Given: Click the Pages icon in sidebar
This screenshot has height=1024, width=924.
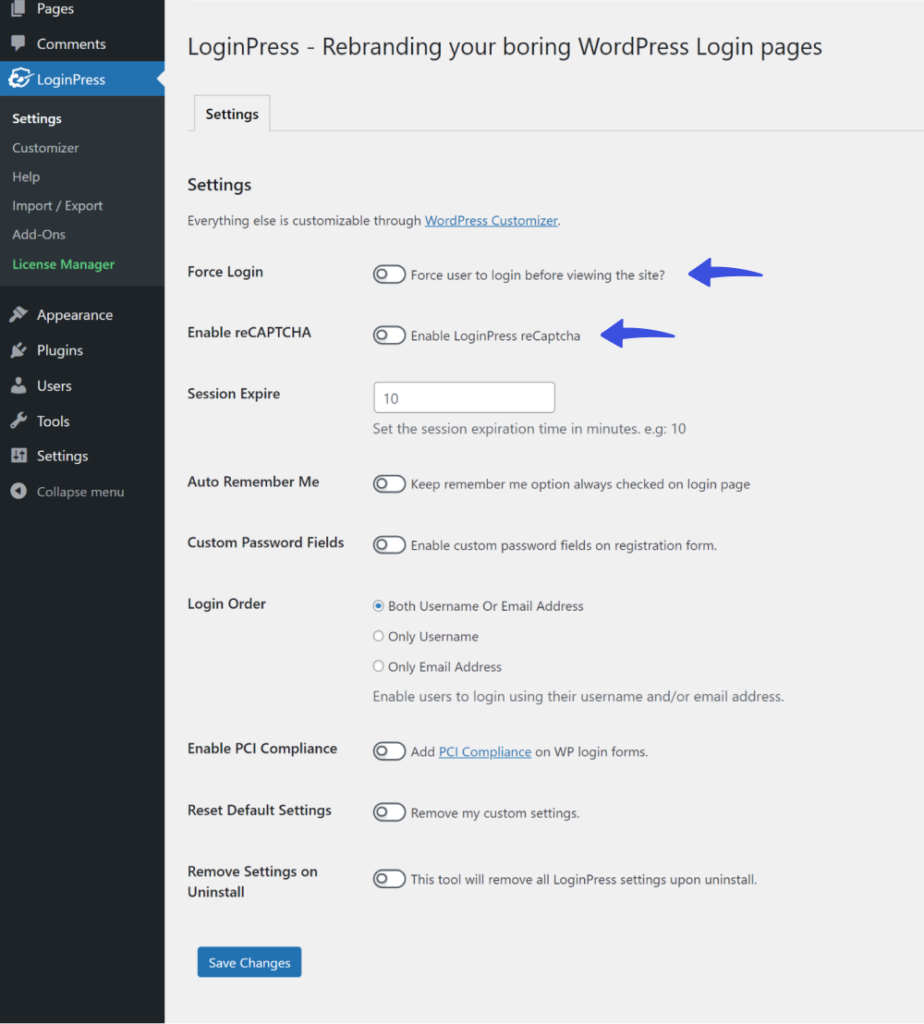Looking at the screenshot, I should coord(18,8).
